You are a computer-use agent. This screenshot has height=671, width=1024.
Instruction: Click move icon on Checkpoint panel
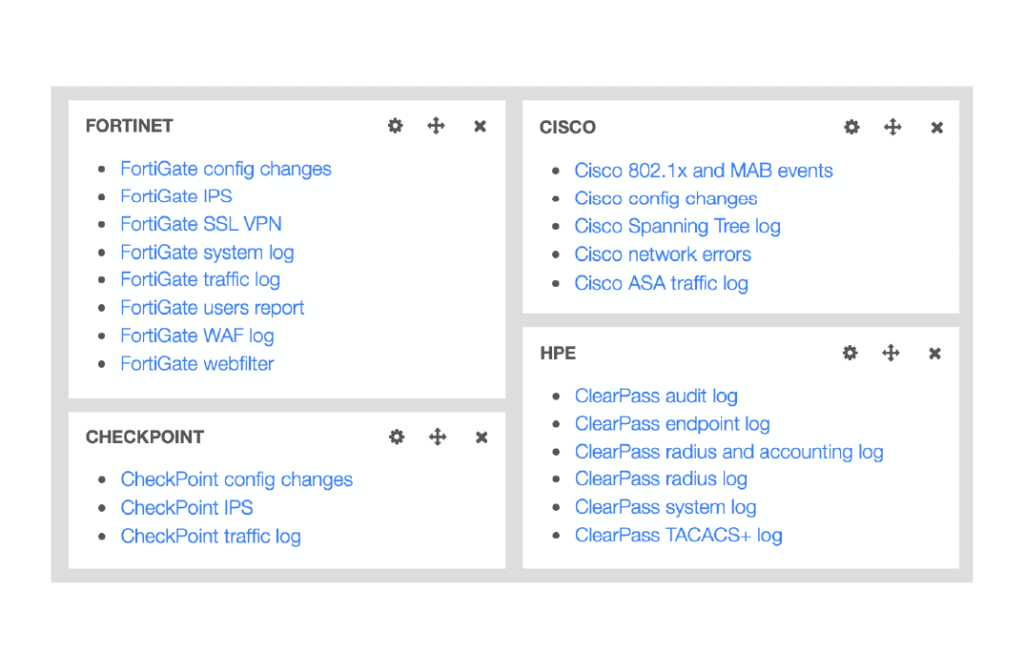437,437
